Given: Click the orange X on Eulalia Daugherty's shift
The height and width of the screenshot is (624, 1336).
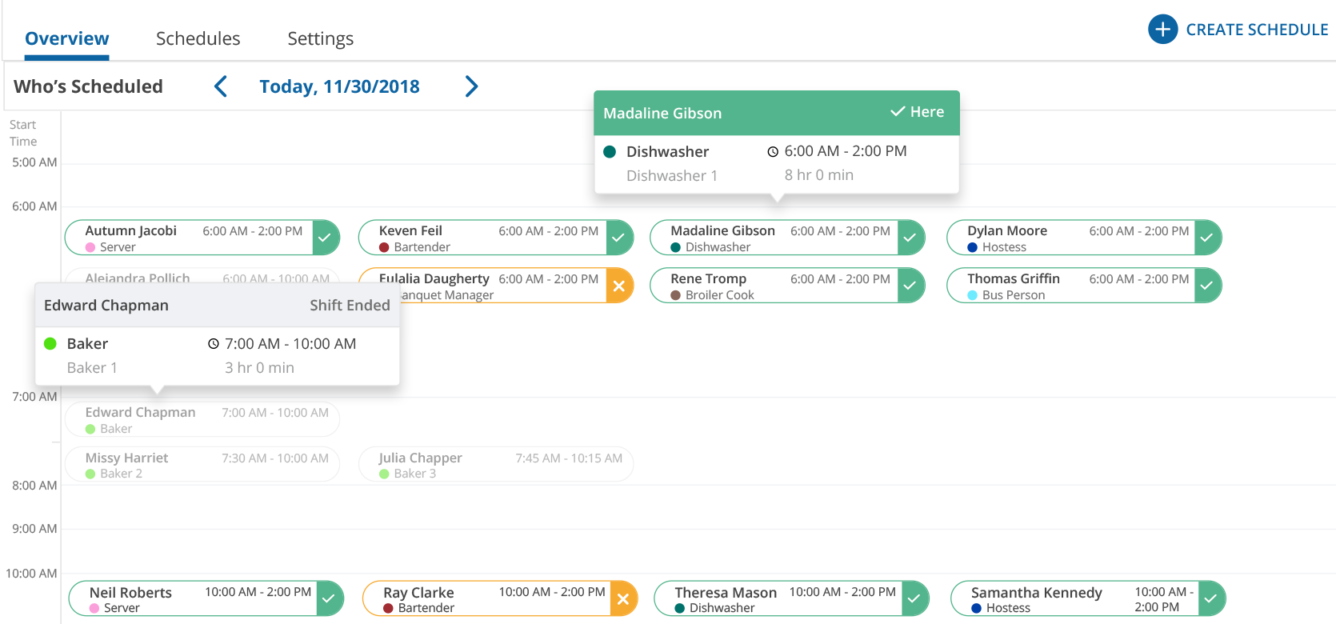Looking at the screenshot, I should point(619,286).
